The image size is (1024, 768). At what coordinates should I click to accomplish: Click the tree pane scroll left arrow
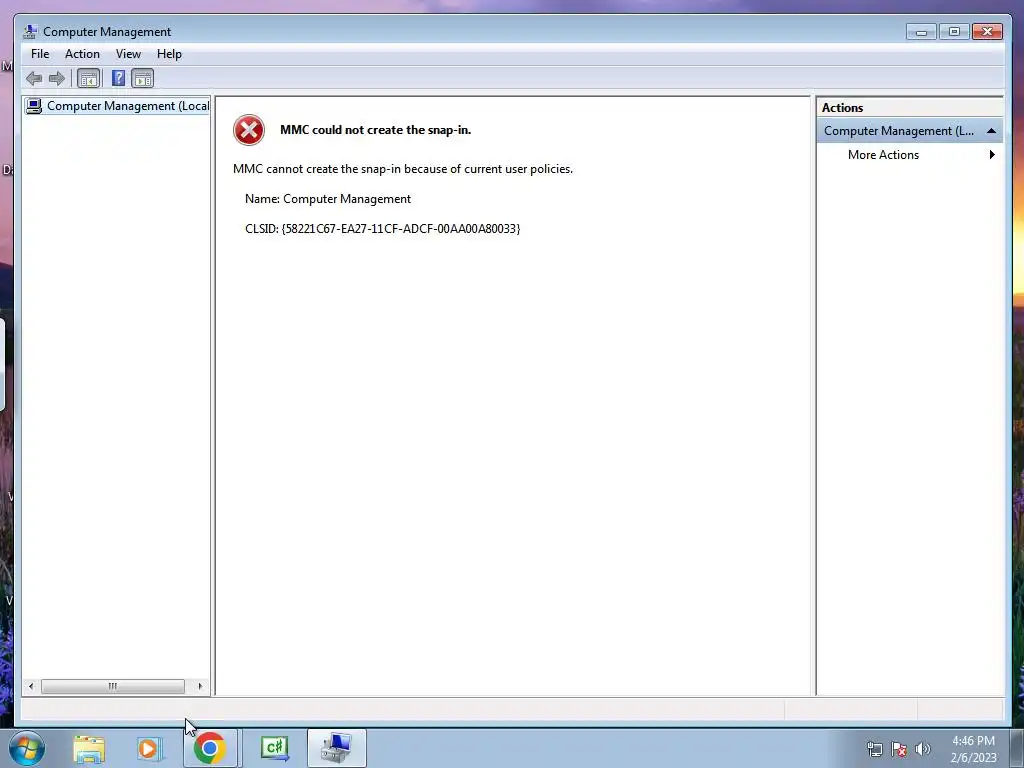pos(31,686)
